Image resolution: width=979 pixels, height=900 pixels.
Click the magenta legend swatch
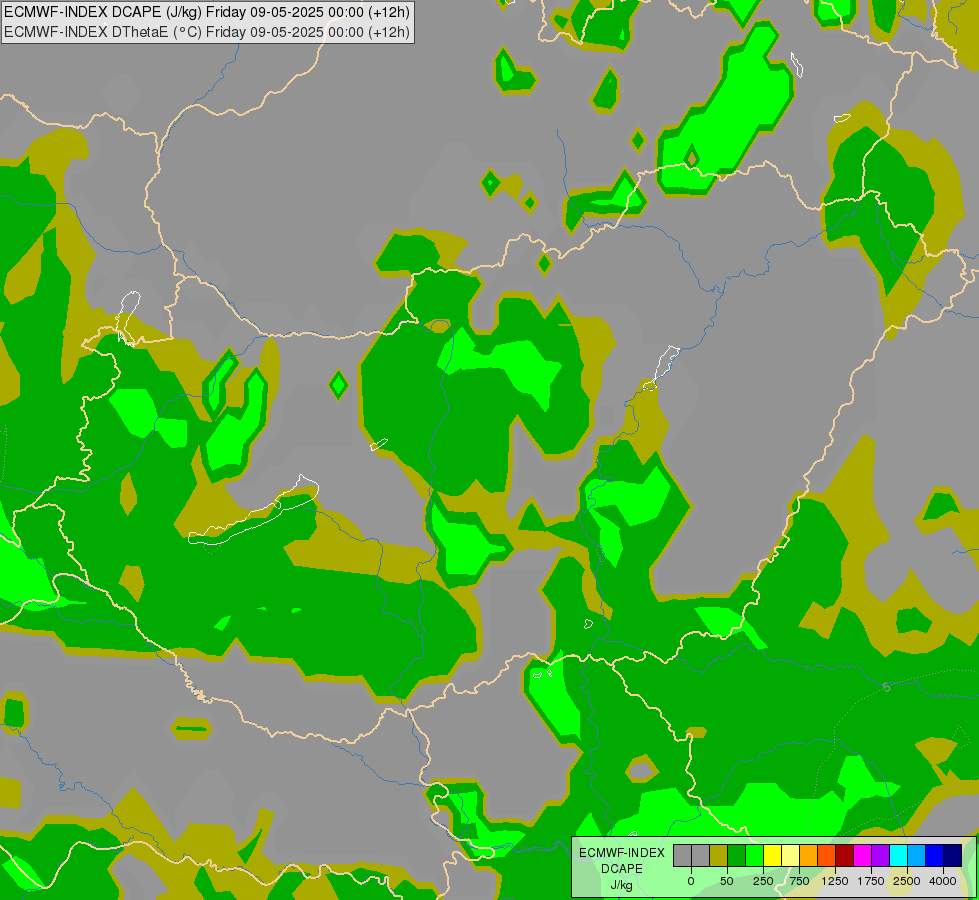pos(863,855)
